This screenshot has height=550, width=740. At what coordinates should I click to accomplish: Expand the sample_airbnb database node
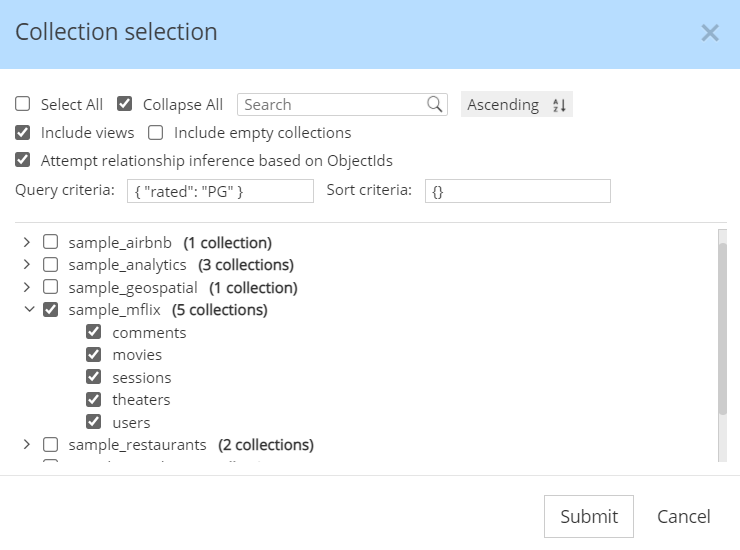[x=28, y=242]
